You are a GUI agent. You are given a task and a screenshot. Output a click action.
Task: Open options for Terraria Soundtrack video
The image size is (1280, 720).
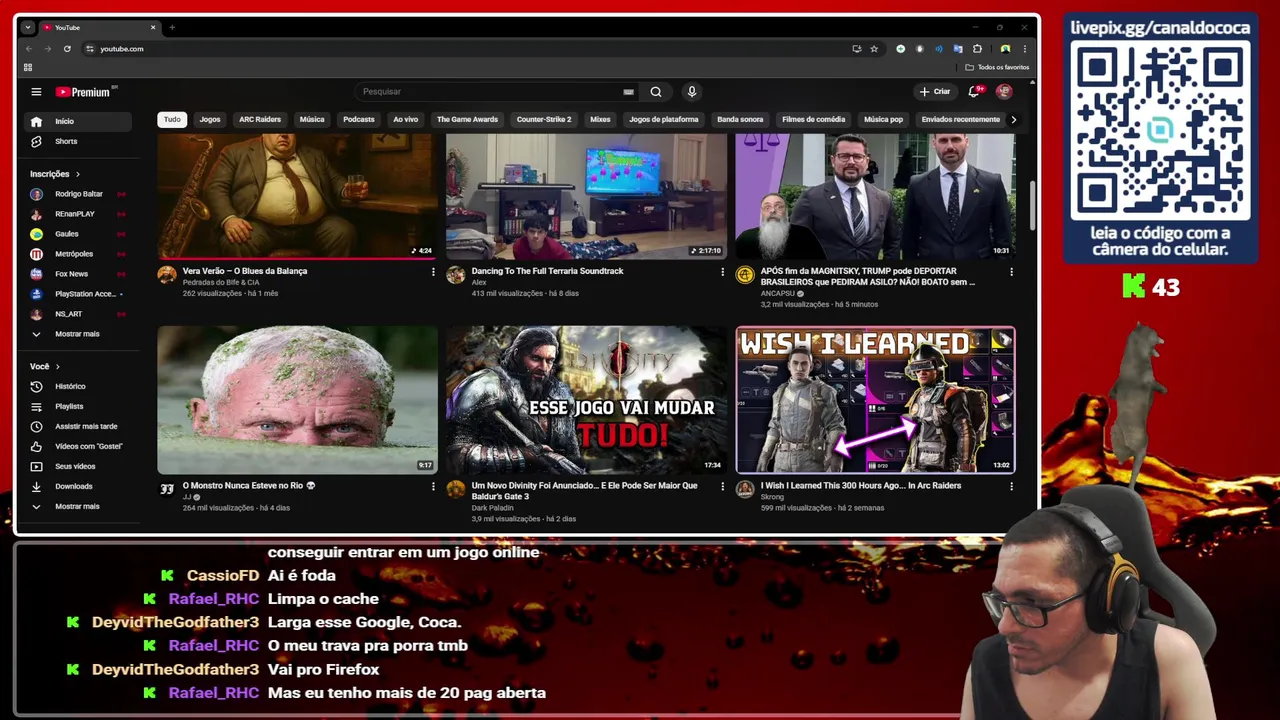pyautogui.click(x=722, y=272)
